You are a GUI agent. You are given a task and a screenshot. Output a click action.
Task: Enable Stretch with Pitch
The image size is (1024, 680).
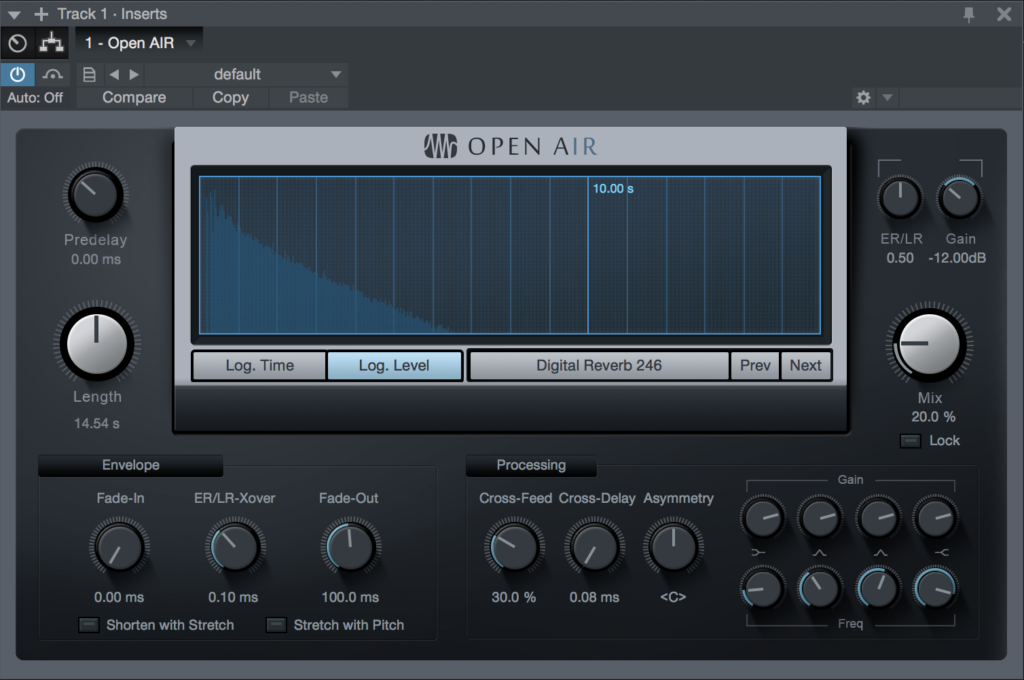coord(276,625)
